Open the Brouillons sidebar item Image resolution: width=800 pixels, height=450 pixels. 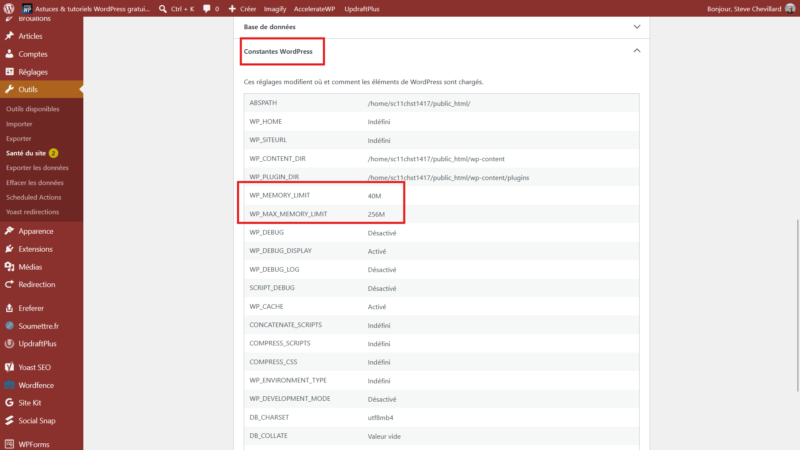34,19
